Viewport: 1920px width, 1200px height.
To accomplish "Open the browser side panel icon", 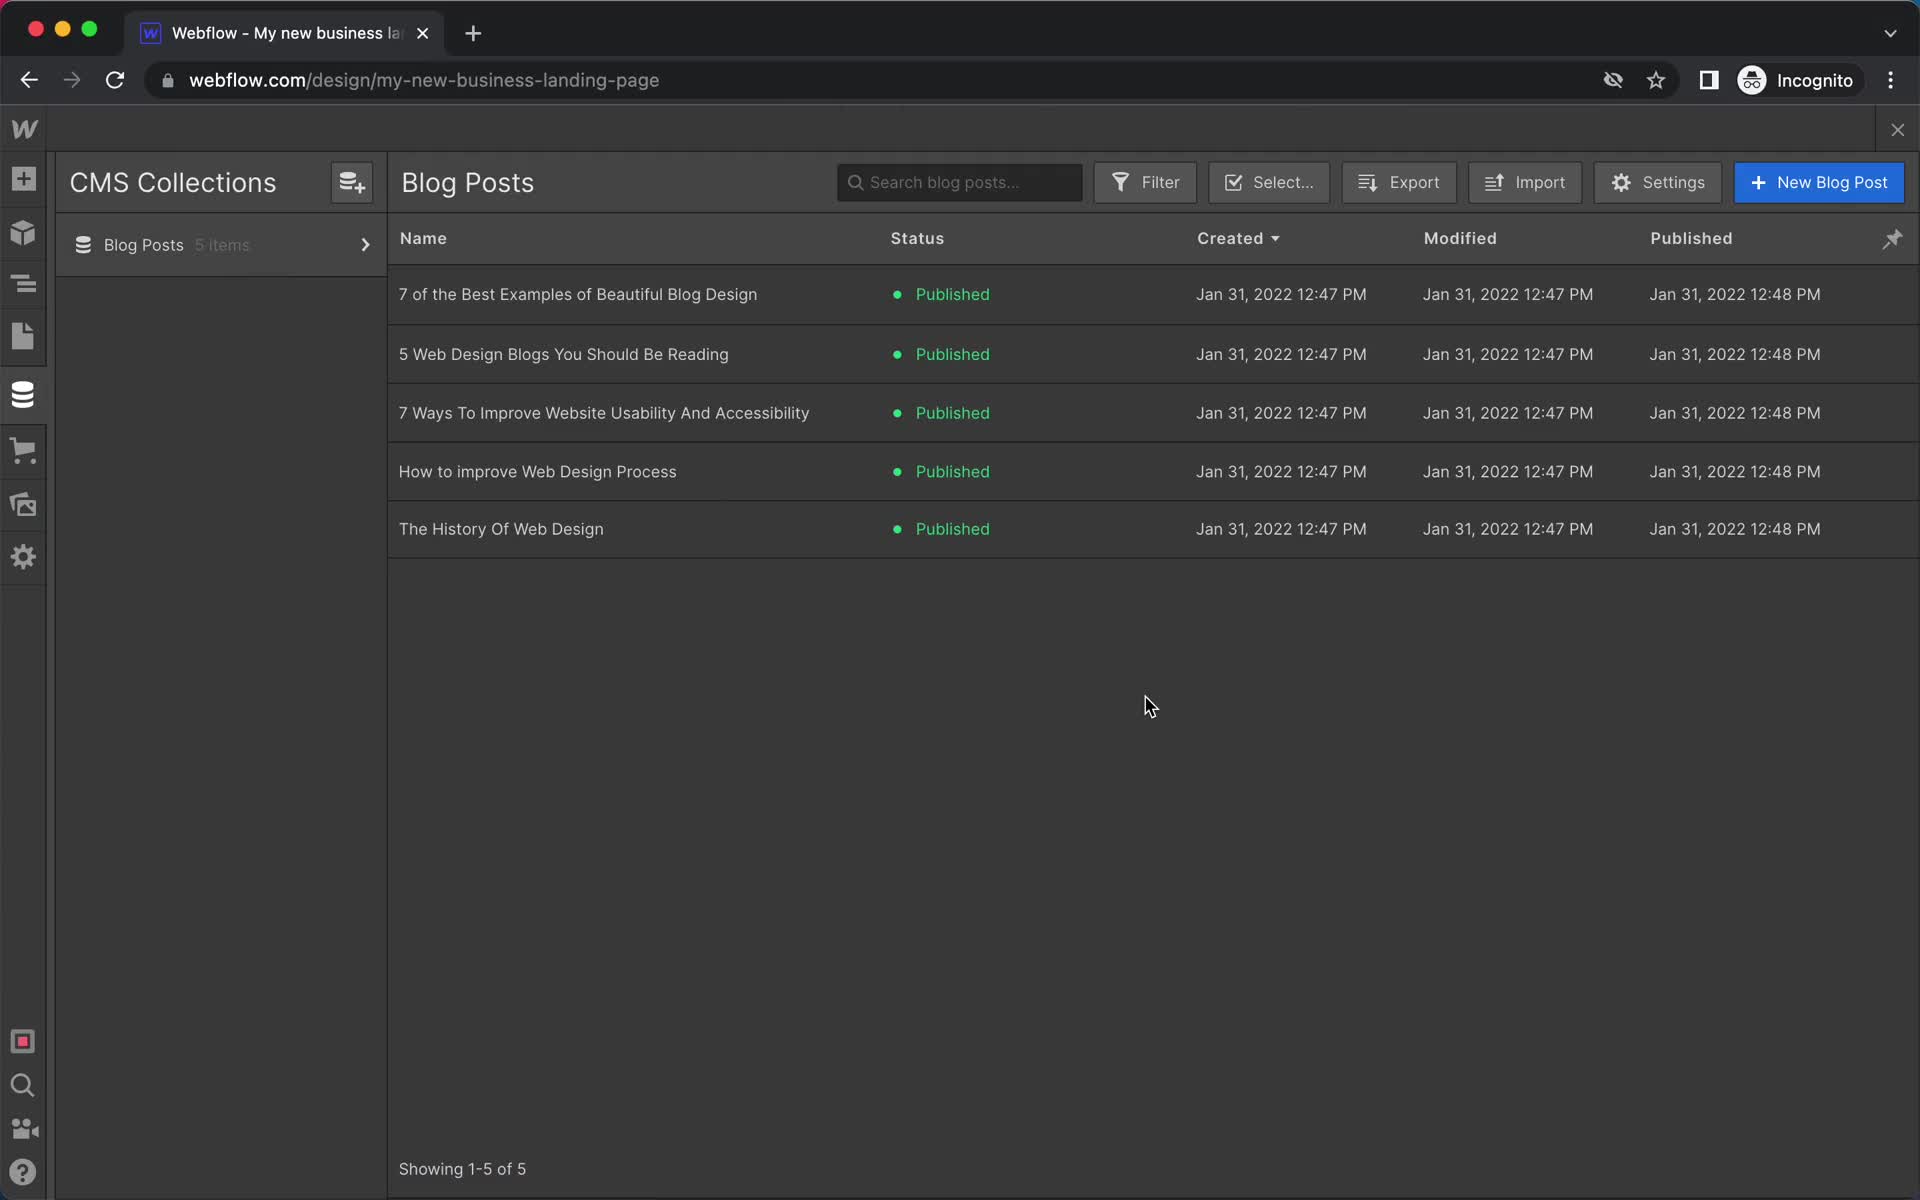I will click(x=1709, y=80).
